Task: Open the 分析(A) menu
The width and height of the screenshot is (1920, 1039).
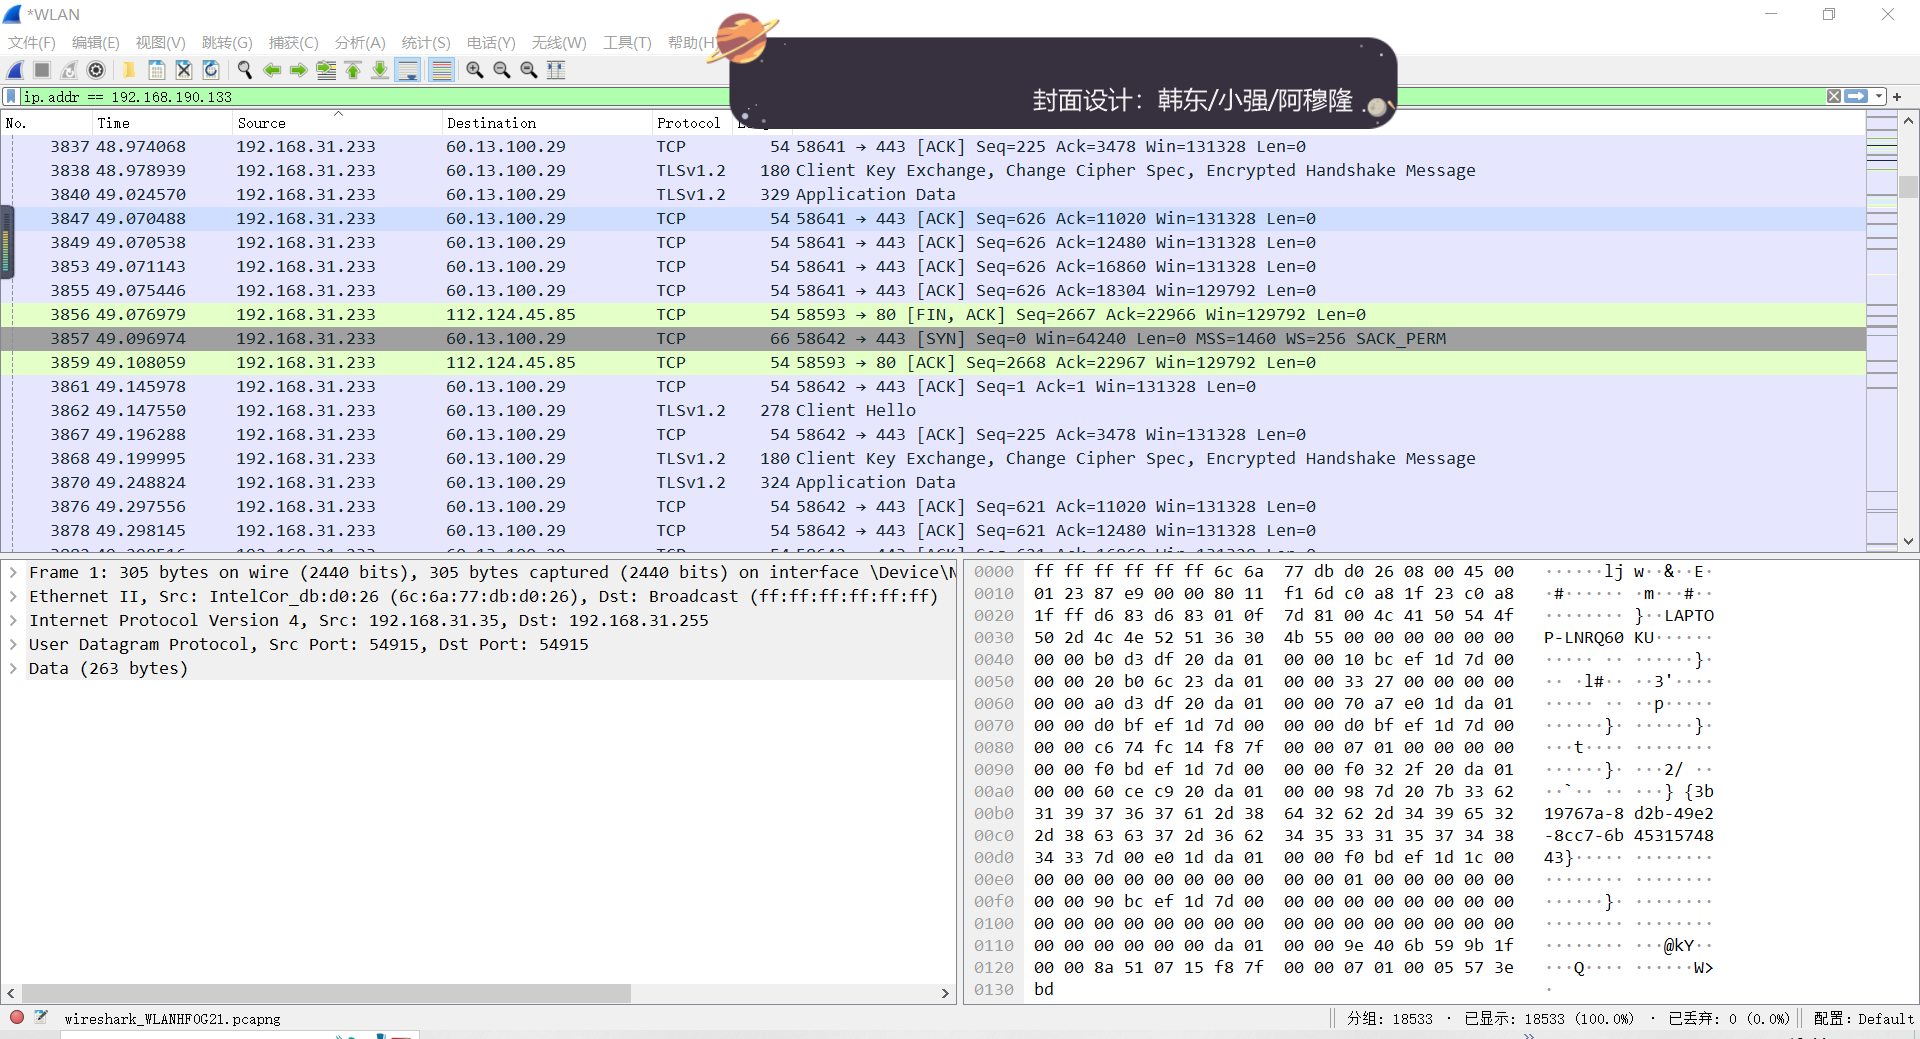Action: coord(360,43)
